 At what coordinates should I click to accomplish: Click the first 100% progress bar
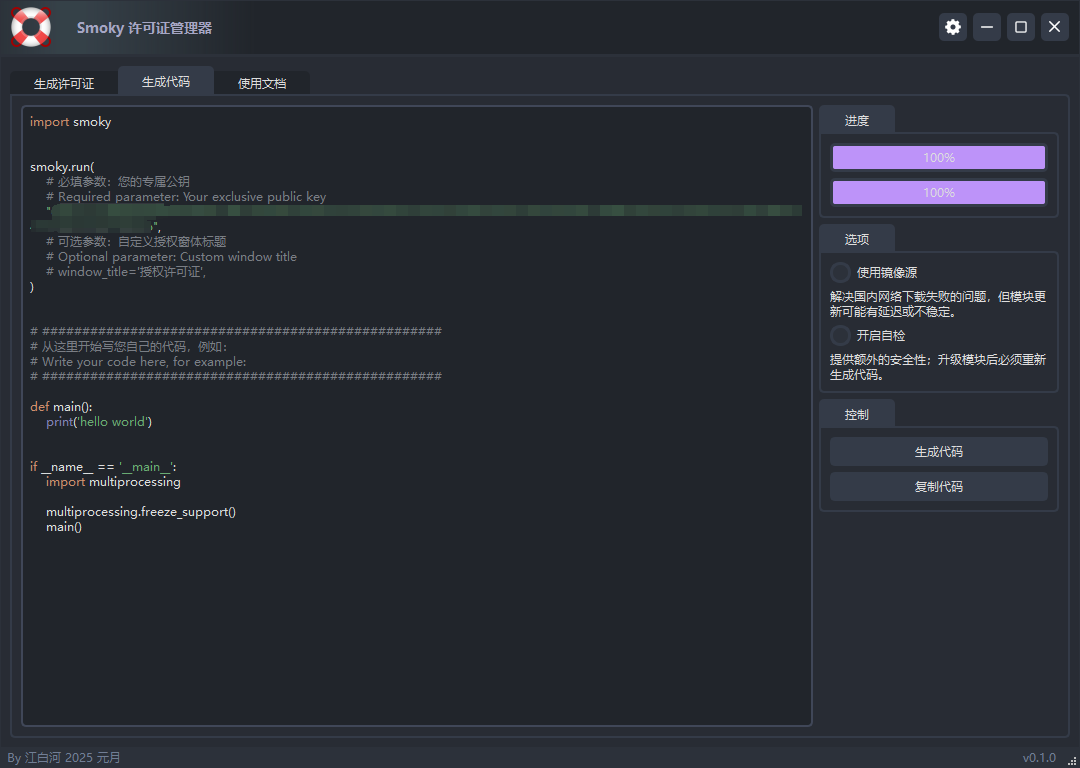[938, 158]
